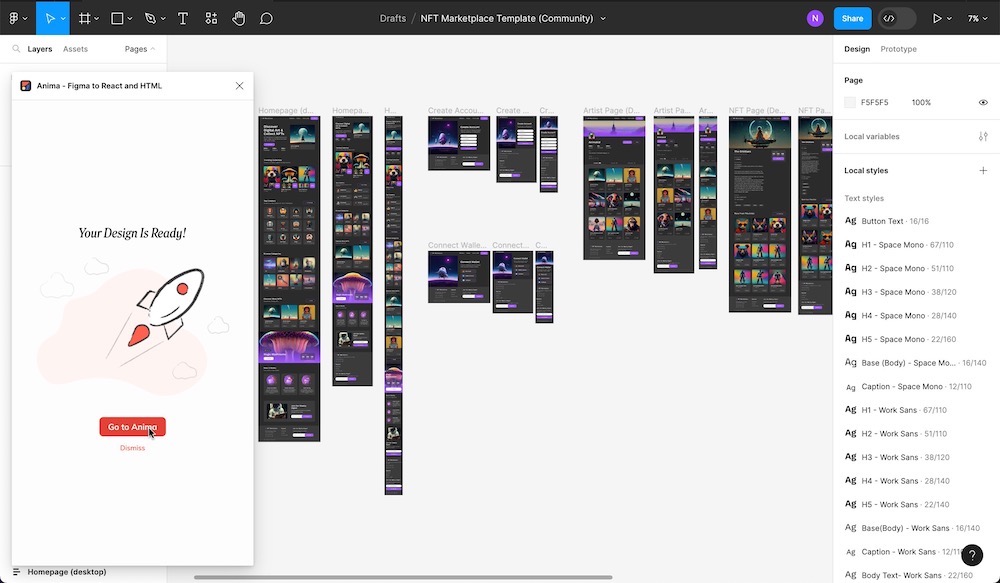Select the Text tool
This screenshot has height=583, width=1000.
tap(183, 18)
